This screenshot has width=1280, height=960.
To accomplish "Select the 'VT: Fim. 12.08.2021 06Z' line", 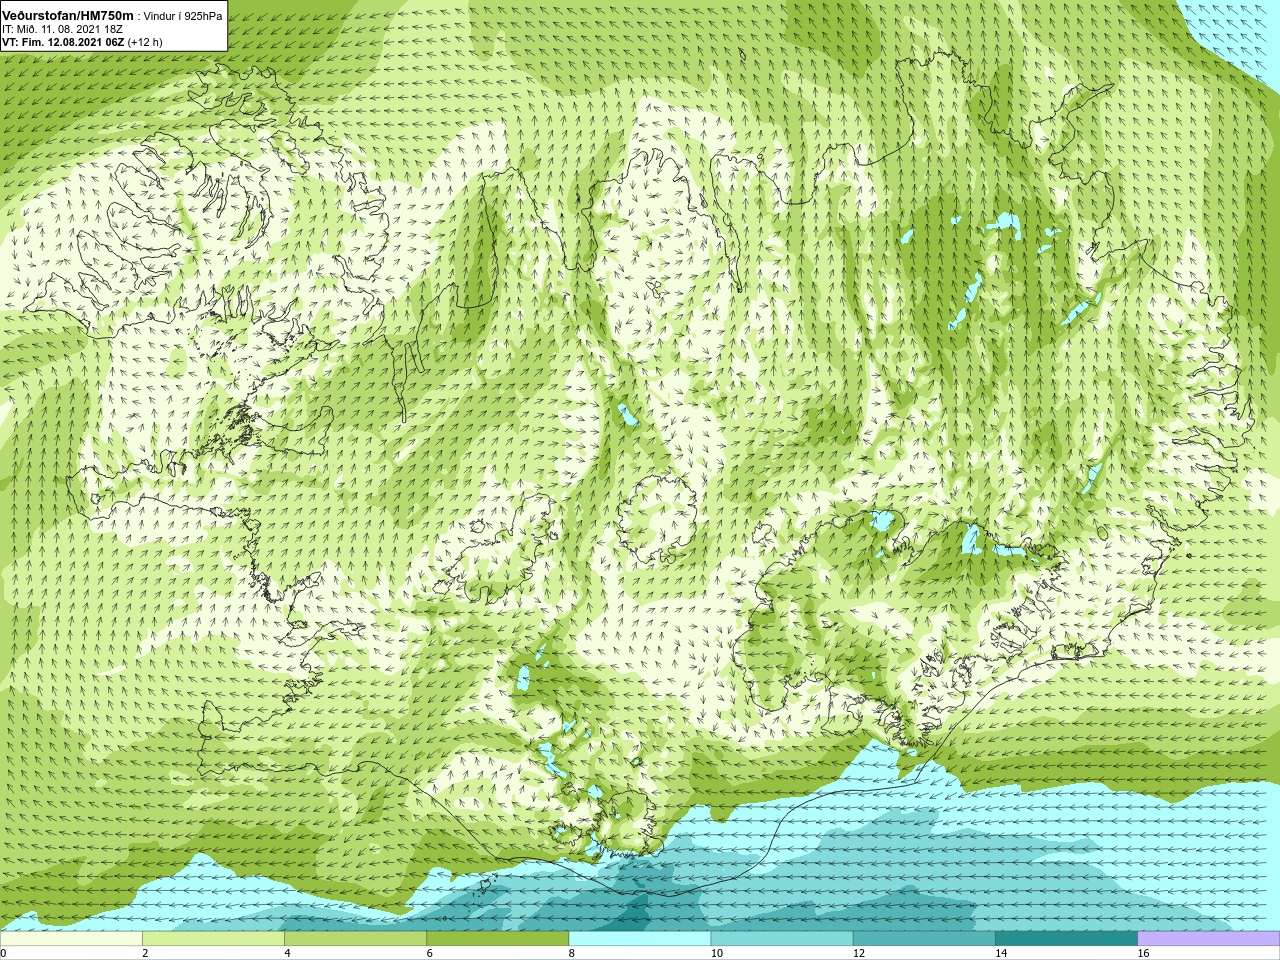I will point(63,43).
